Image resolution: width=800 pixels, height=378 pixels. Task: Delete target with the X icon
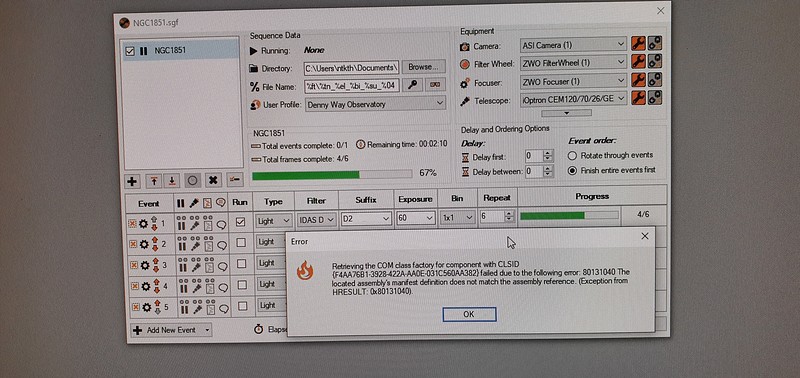click(213, 180)
